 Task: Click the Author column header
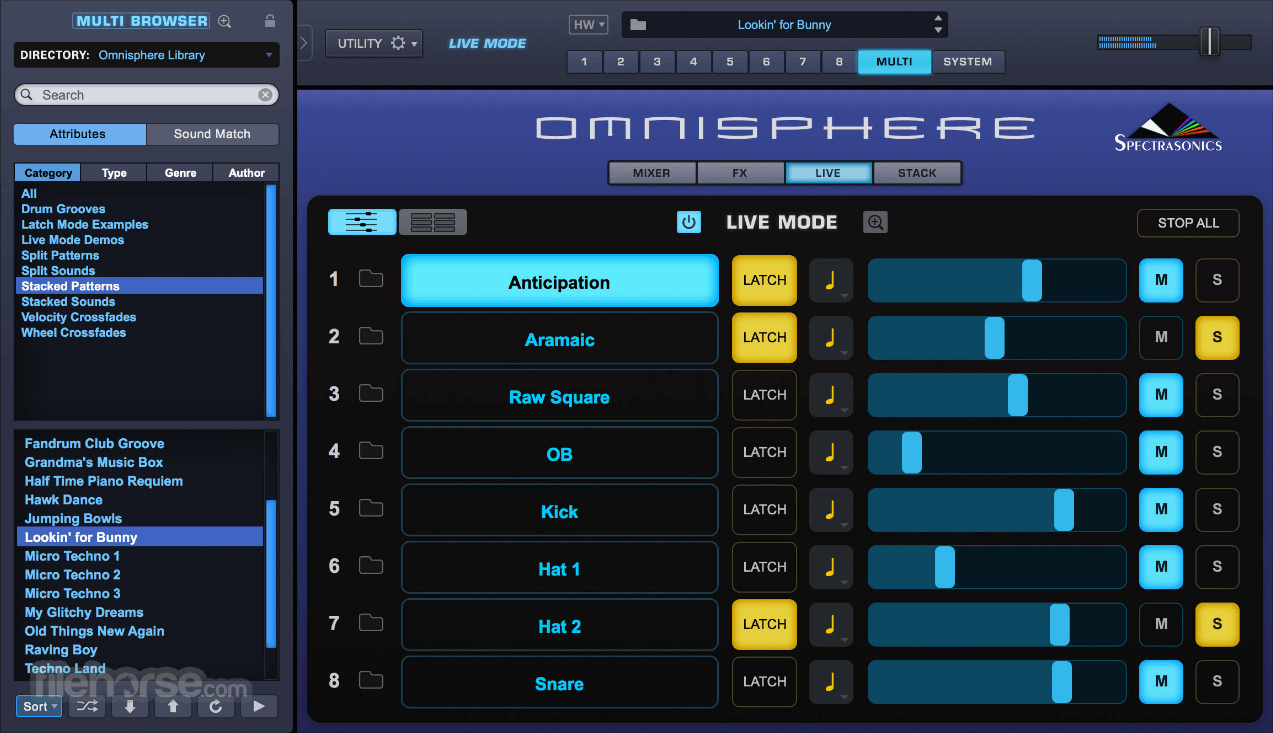click(246, 173)
